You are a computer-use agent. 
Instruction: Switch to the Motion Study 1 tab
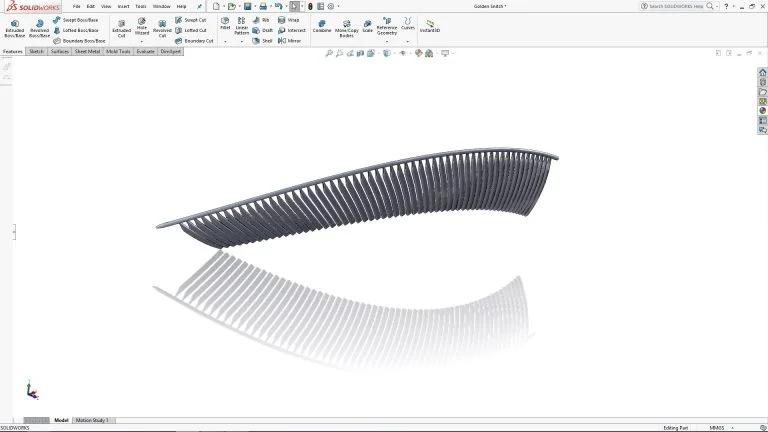(x=92, y=420)
